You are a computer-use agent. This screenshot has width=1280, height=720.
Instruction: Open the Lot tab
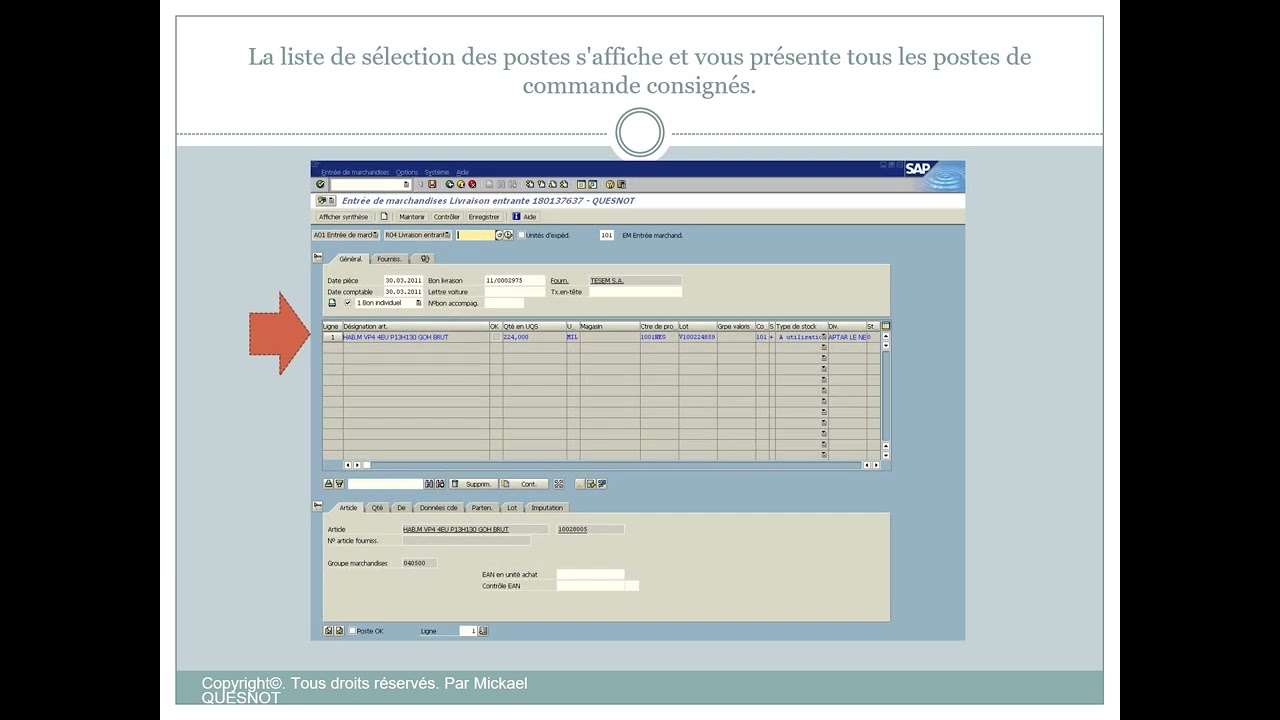(512, 508)
